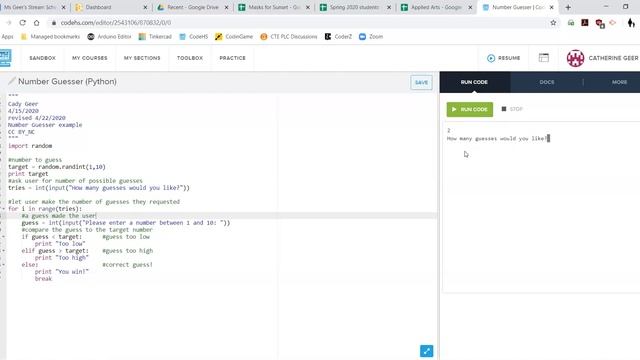Open My Sections
This screenshot has width=640, height=360.
[x=142, y=58]
